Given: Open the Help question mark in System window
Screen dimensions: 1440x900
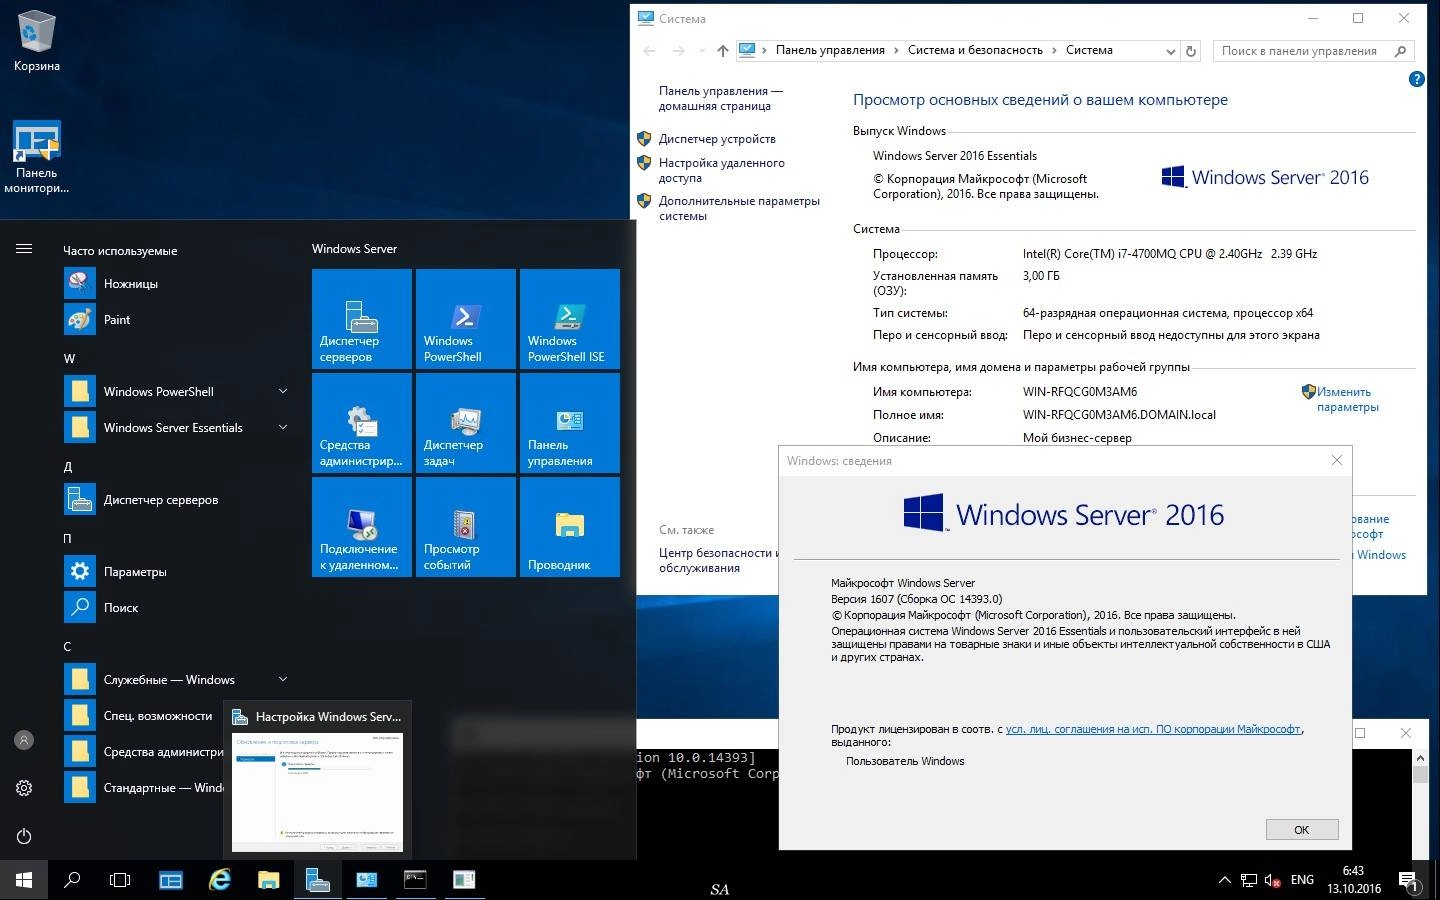Looking at the screenshot, I should (1416, 79).
